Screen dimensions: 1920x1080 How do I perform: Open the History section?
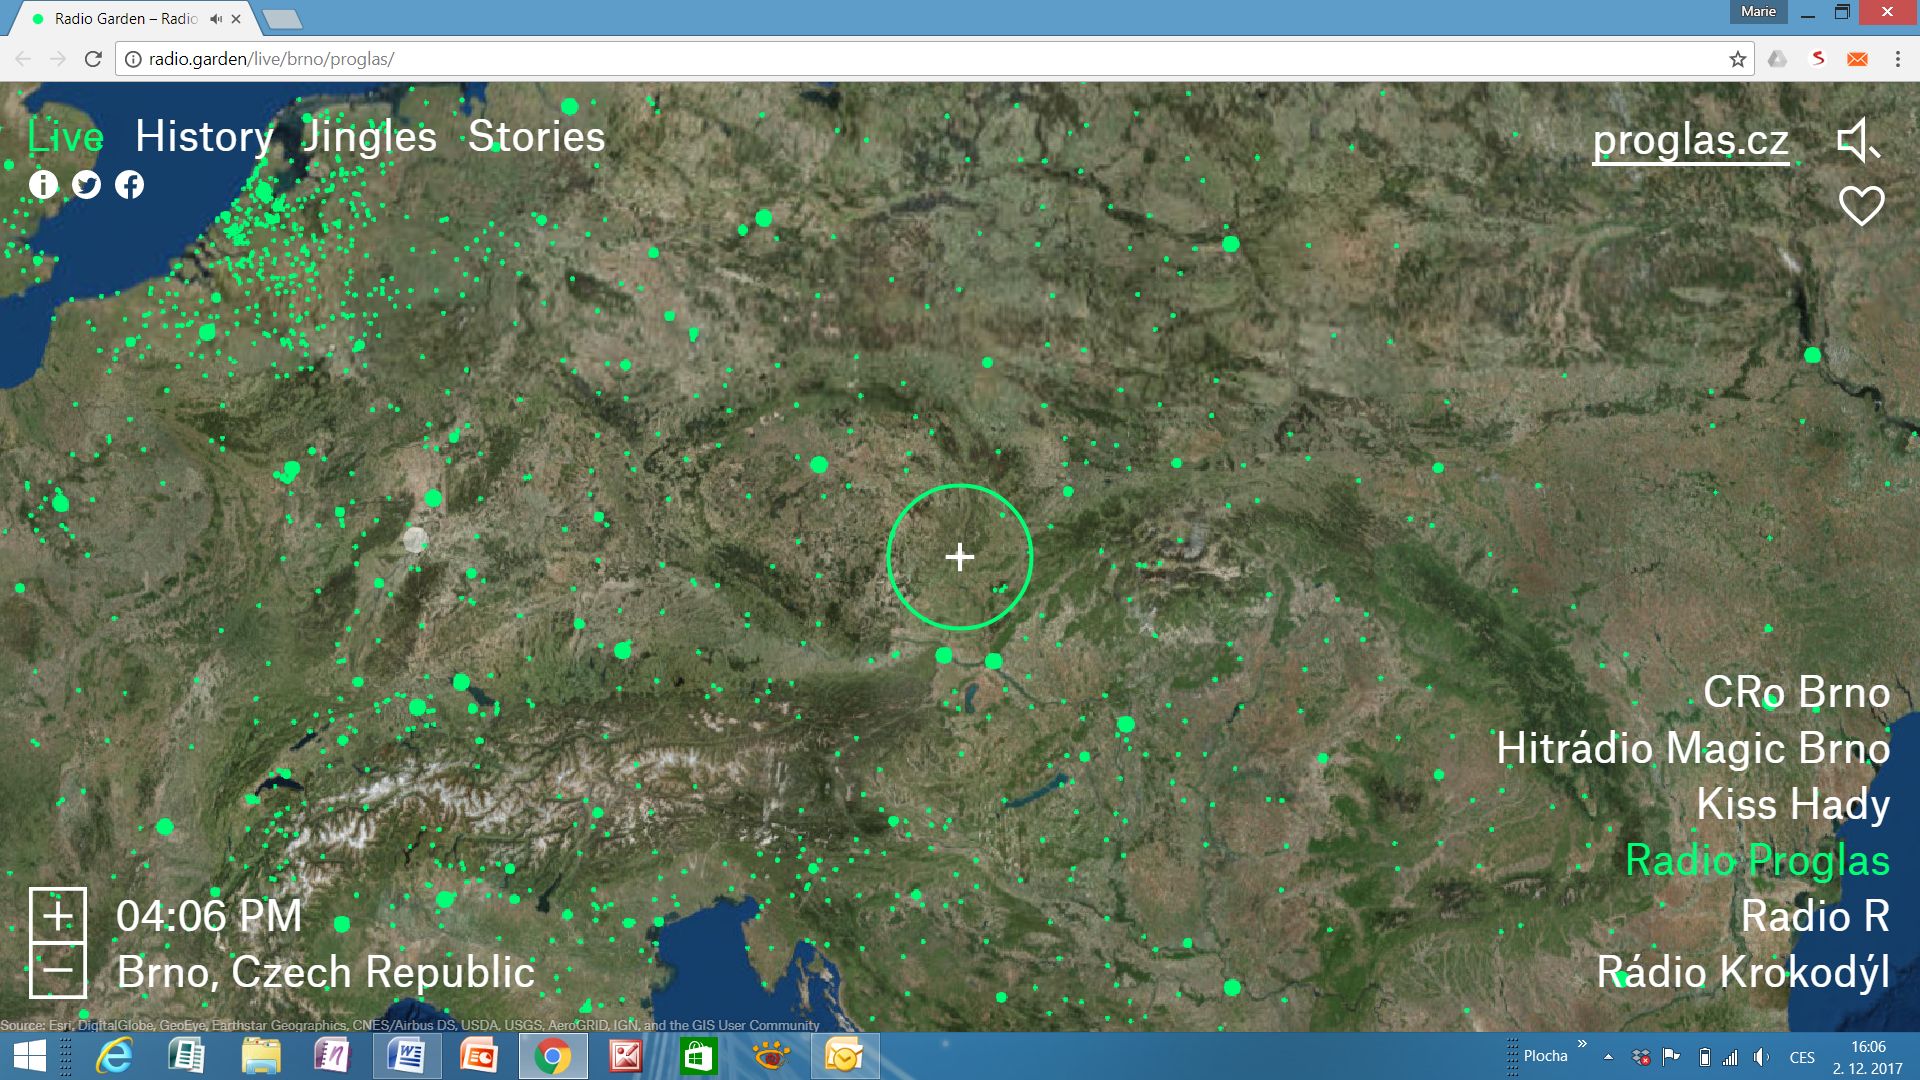[x=204, y=136]
